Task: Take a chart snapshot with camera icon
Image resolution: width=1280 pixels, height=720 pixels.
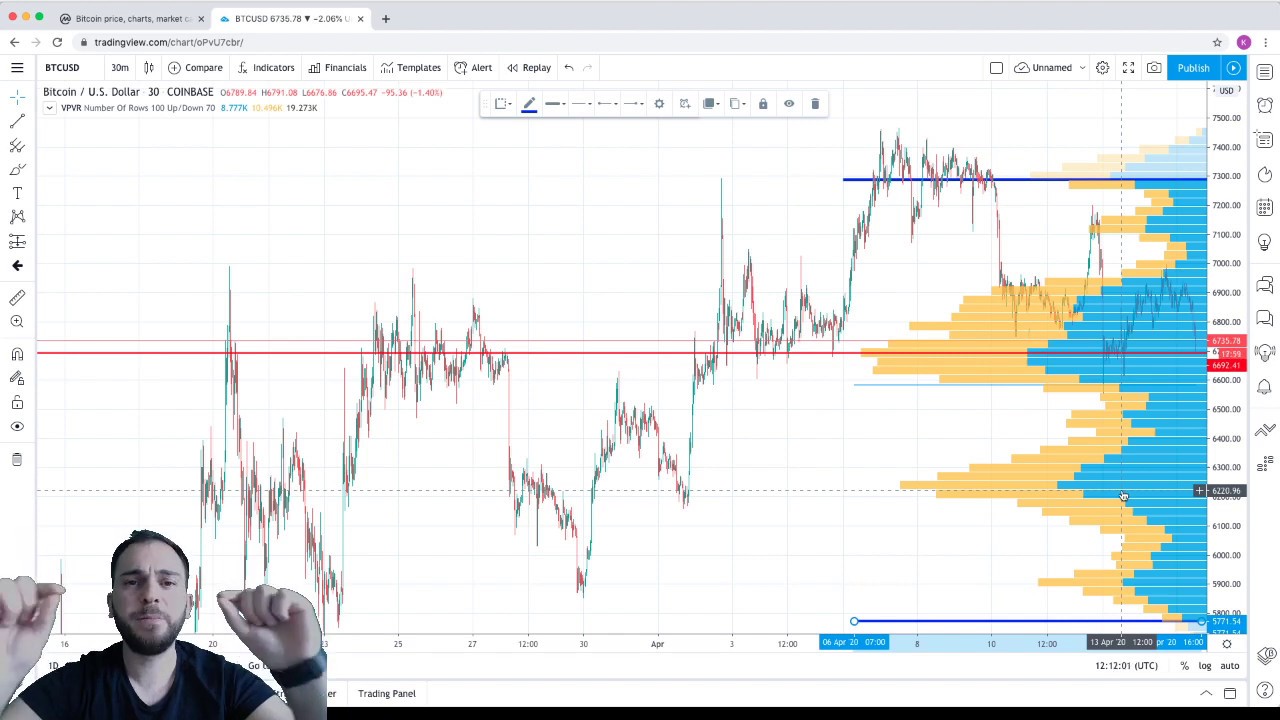Action: [x=1154, y=67]
